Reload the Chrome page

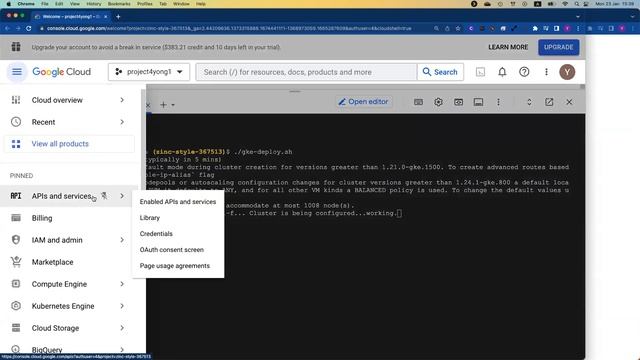pyautogui.click(x=29, y=29)
